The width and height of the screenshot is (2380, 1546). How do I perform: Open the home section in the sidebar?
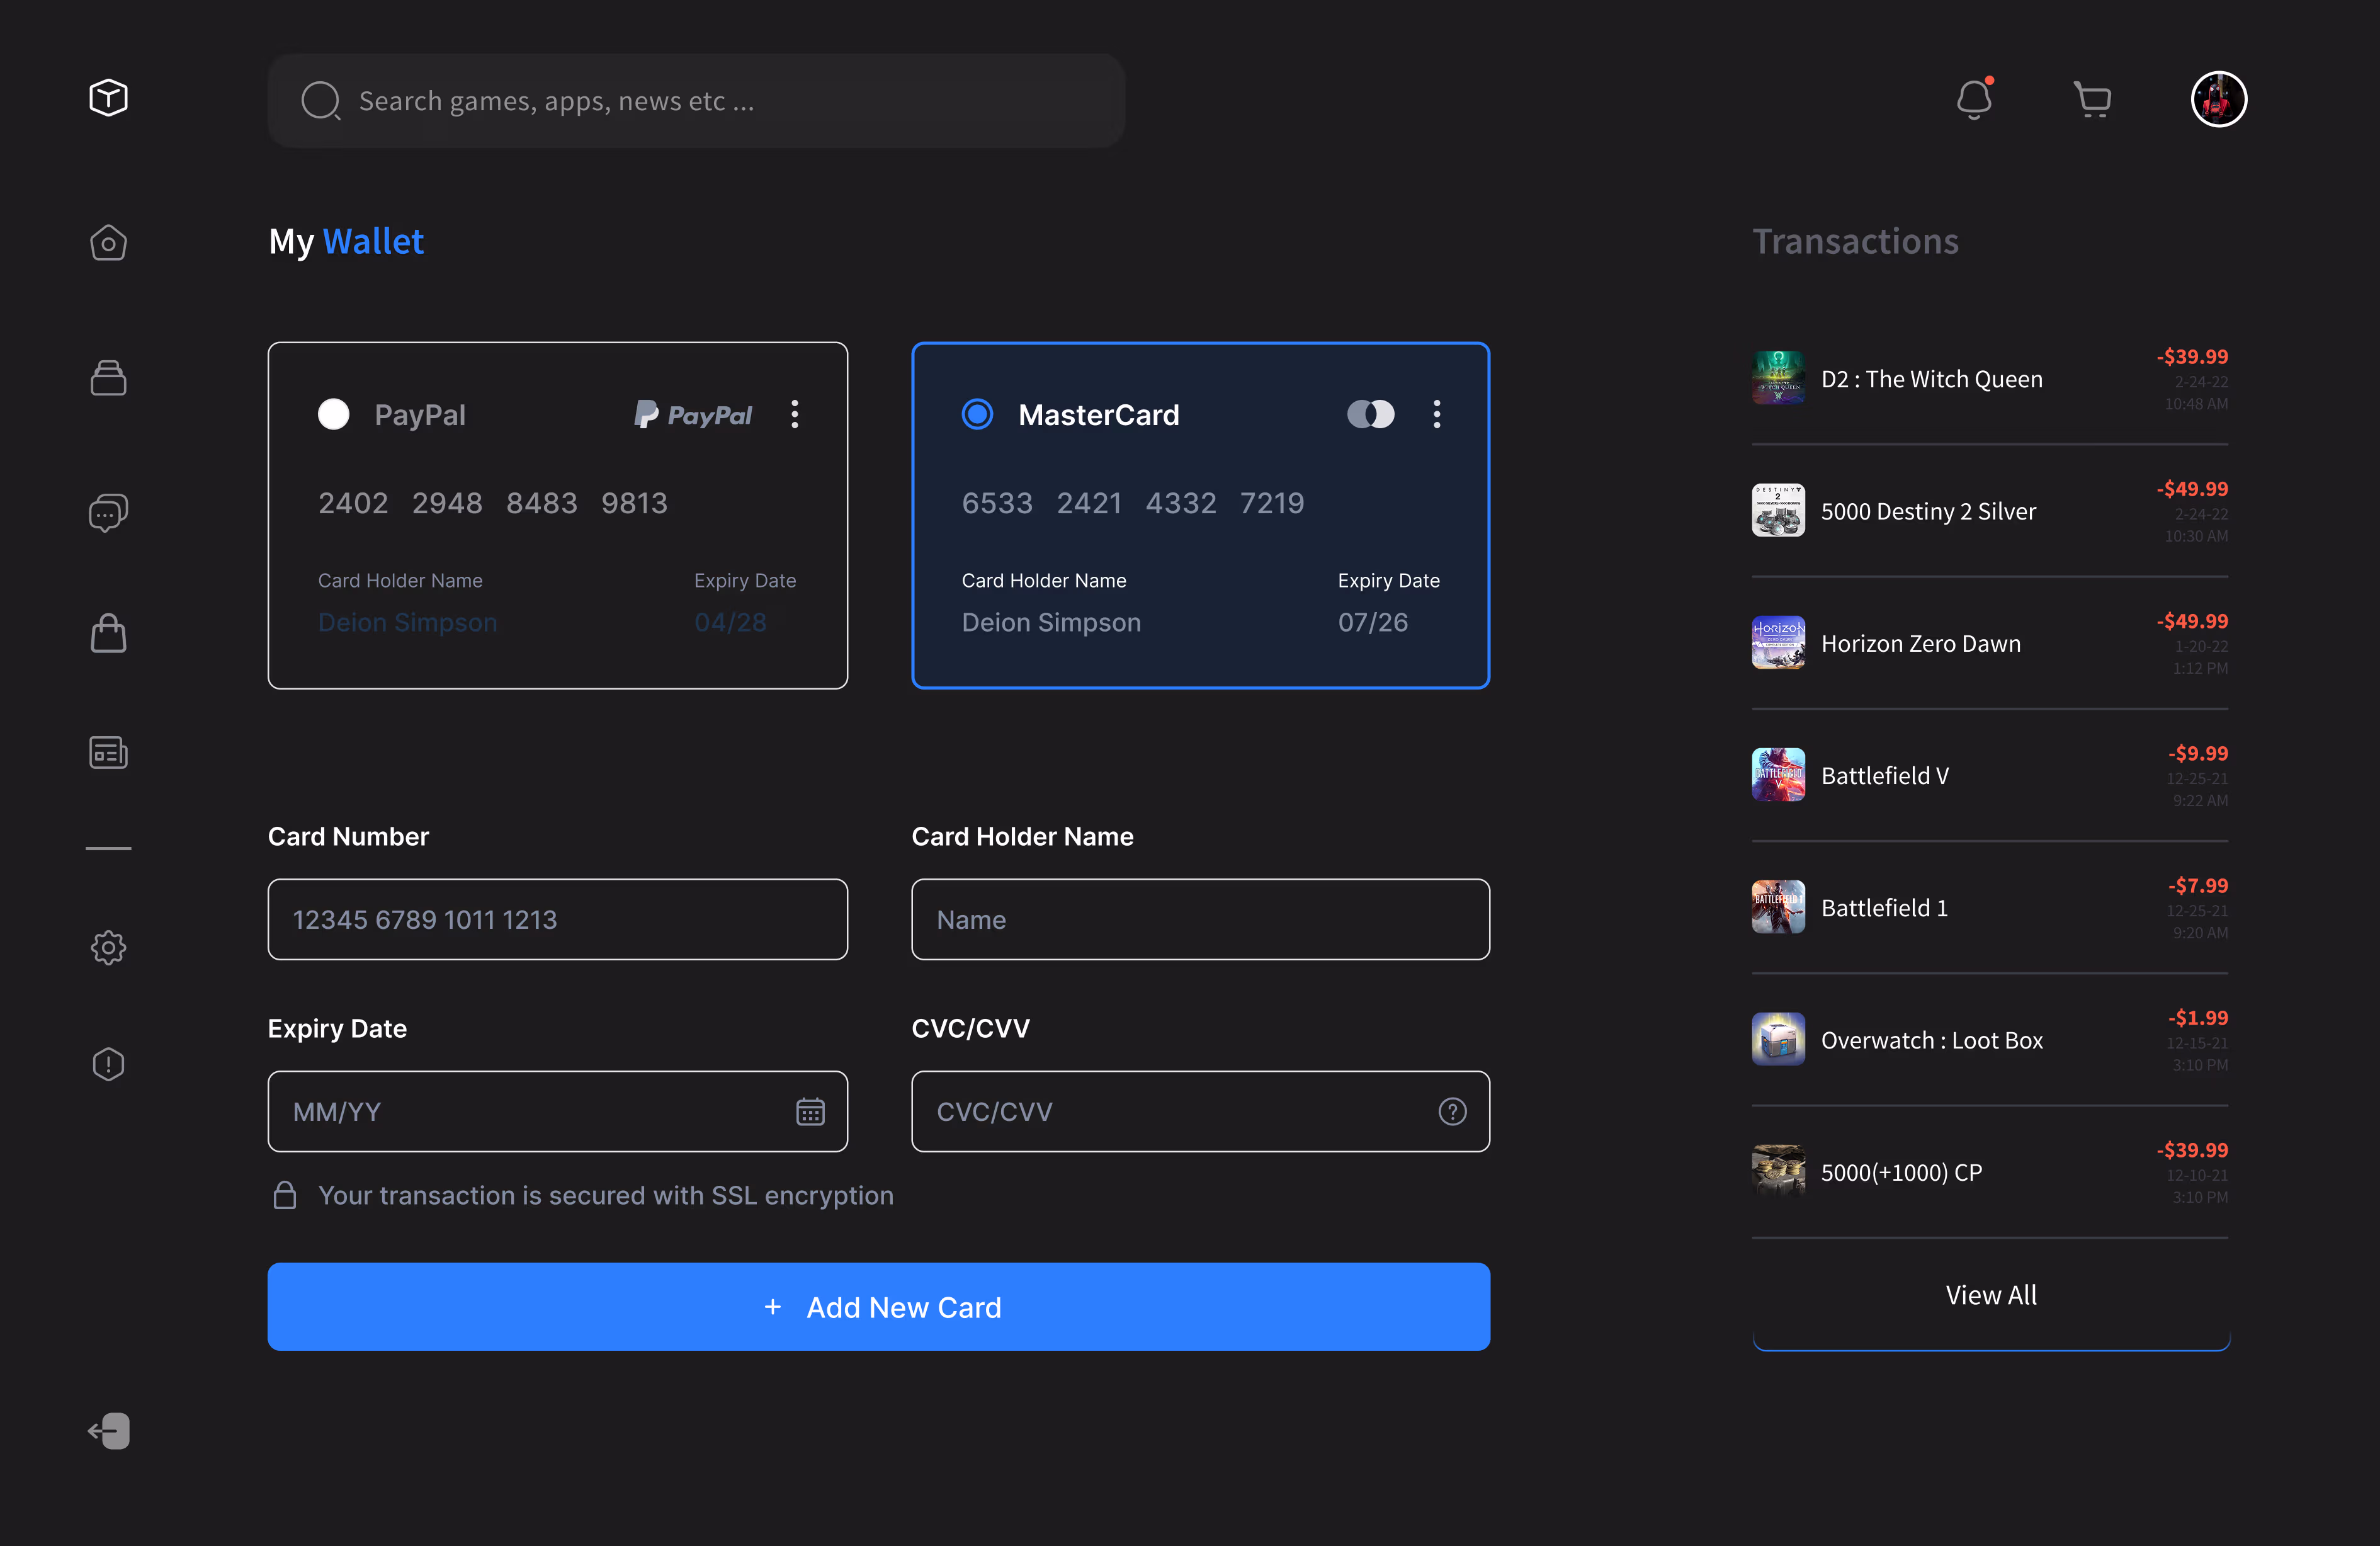pos(108,243)
